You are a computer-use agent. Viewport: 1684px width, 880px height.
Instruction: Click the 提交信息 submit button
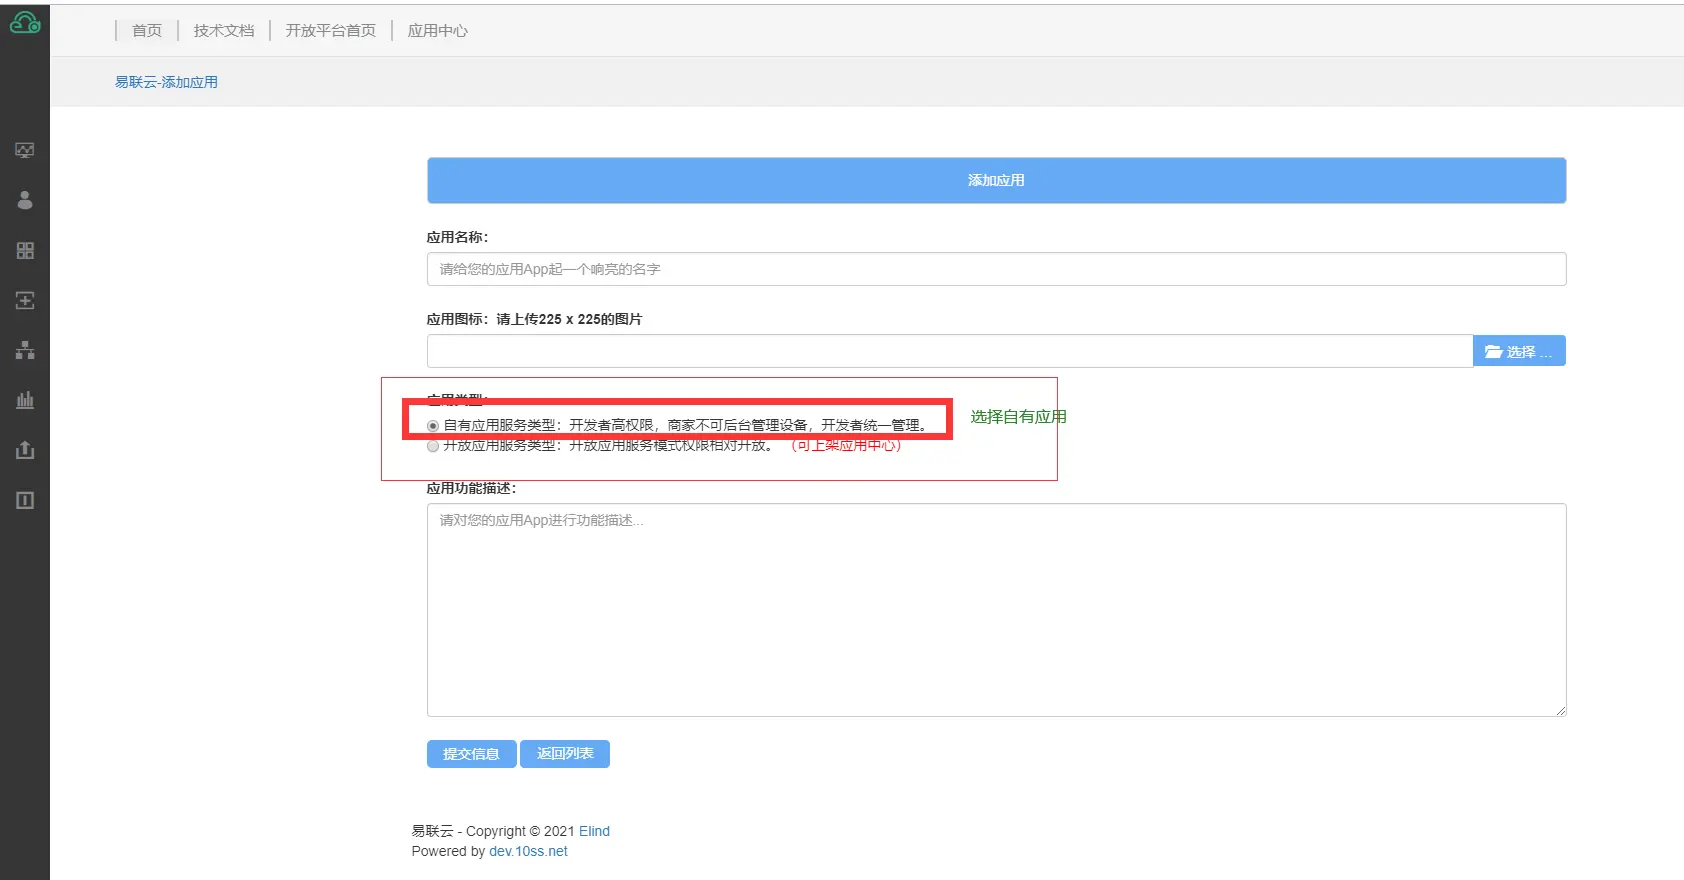tap(471, 754)
